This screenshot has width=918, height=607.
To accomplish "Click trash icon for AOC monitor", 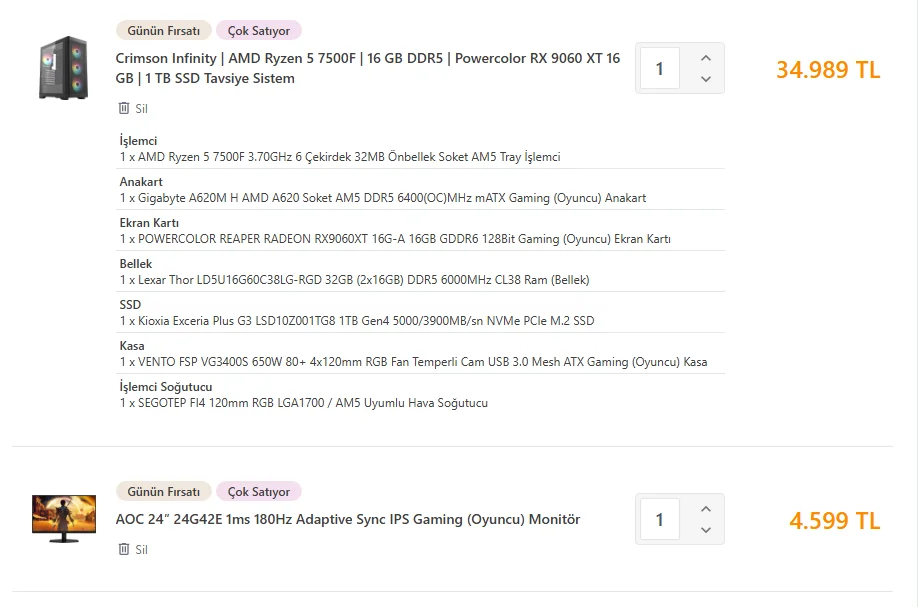I will [x=124, y=549].
